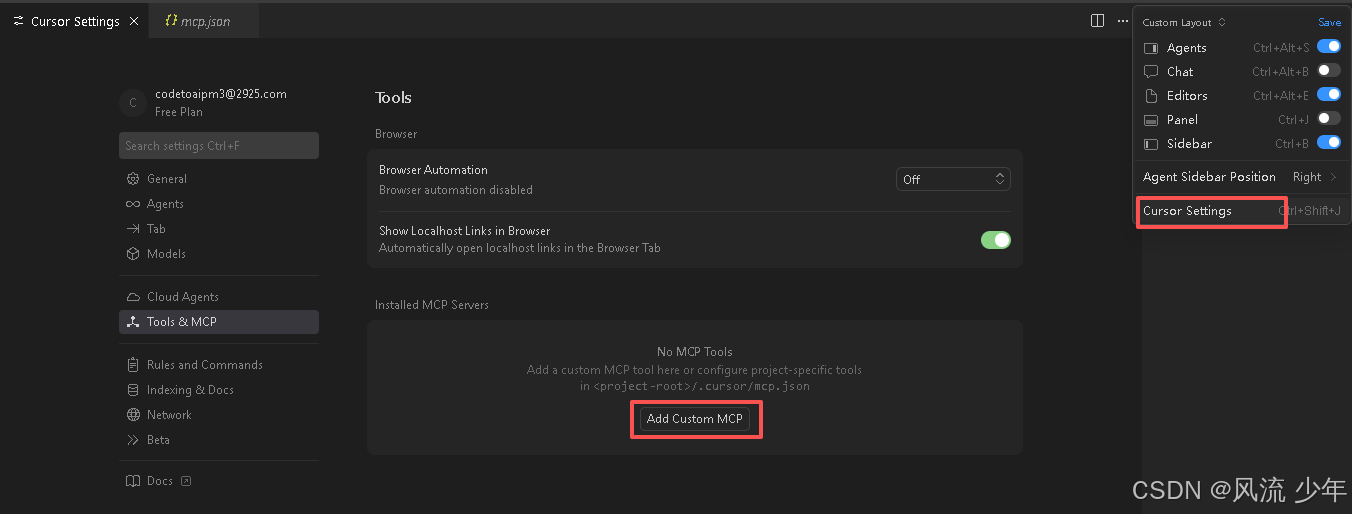This screenshot has height=514, width=1352.
Task: Click the Docs book icon
Action: tap(133, 481)
